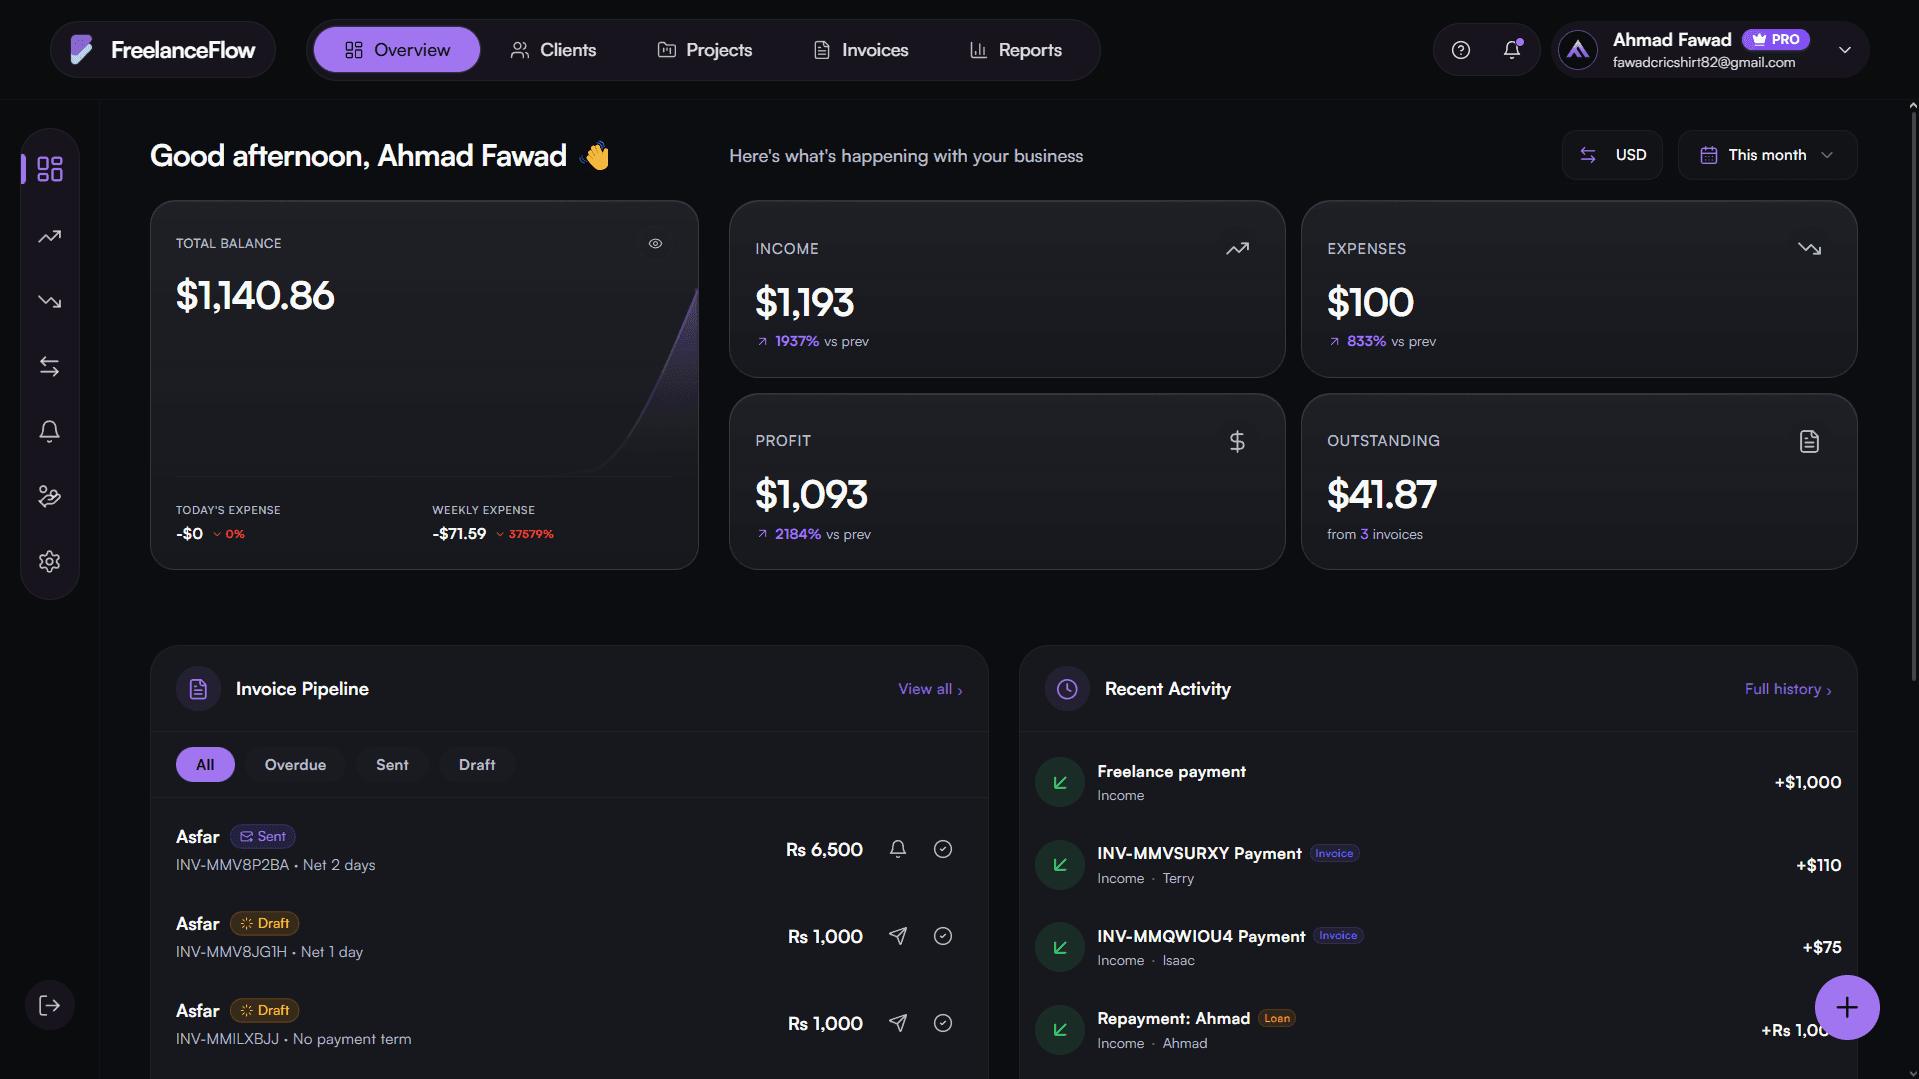Expand the account menu chevron next to profile
The image size is (1919, 1079).
tap(1845, 49)
